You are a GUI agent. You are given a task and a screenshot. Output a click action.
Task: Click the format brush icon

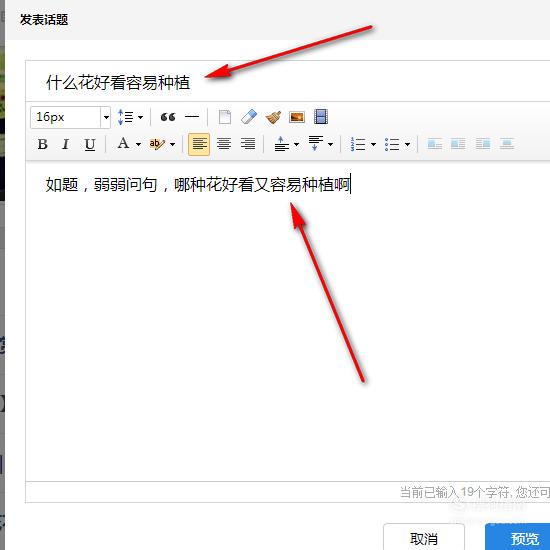(273, 117)
